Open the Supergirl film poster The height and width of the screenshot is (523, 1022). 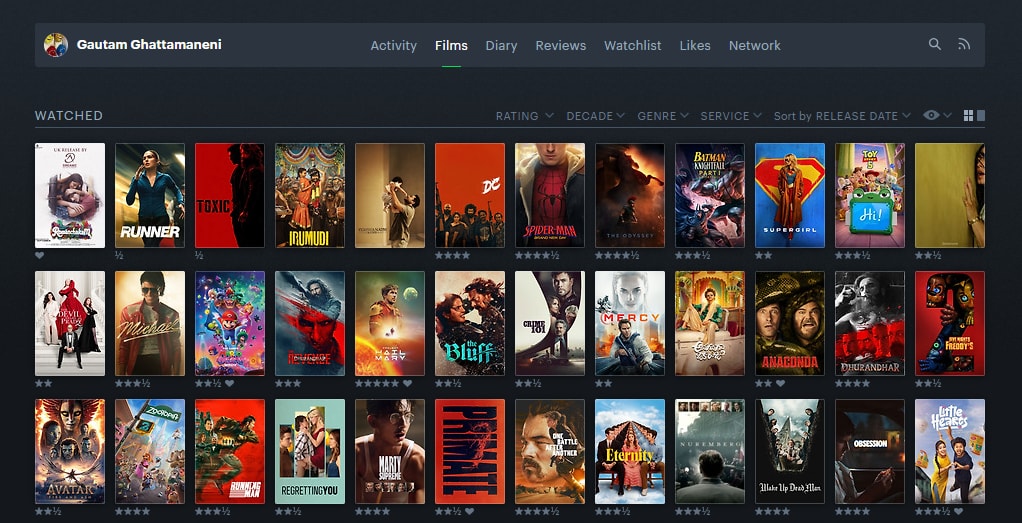[790, 196]
